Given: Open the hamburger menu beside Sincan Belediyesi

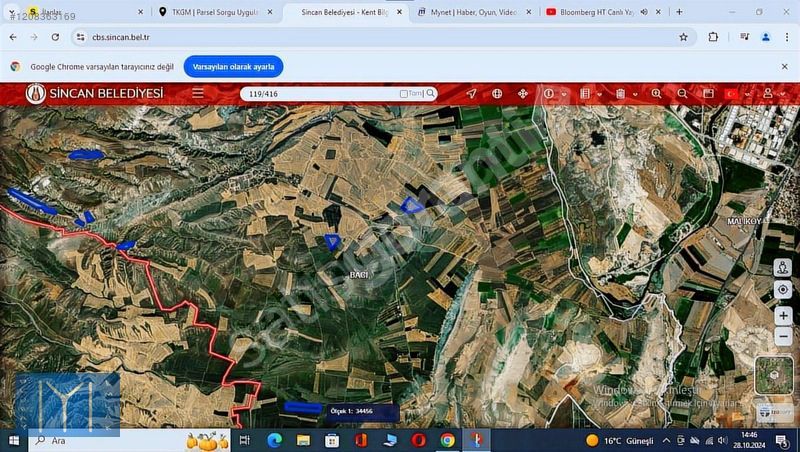Looking at the screenshot, I should [x=198, y=93].
